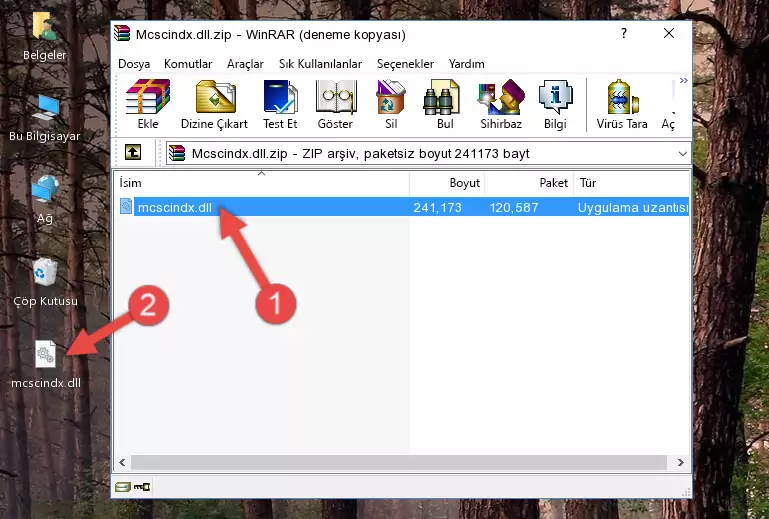
Task: Open the Sık Kullanılanlar menu
Action: (x=320, y=64)
